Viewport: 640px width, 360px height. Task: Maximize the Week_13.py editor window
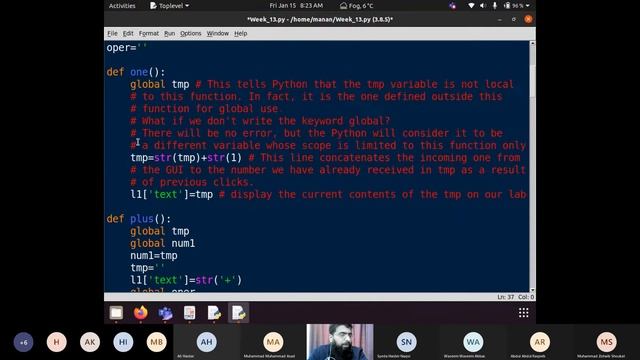[x=513, y=19]
